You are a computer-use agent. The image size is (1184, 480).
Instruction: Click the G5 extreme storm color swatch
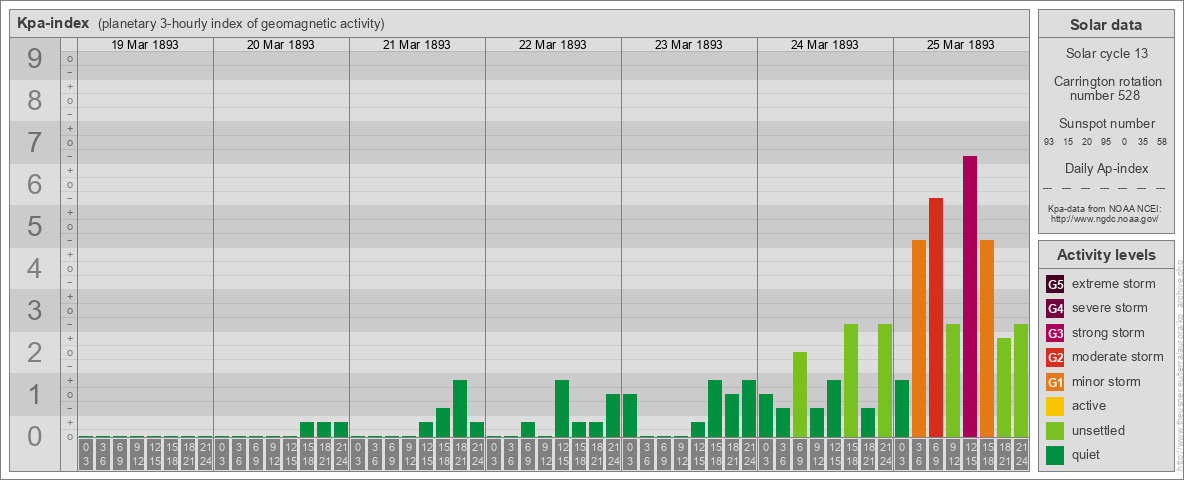tap(1055, 284)
